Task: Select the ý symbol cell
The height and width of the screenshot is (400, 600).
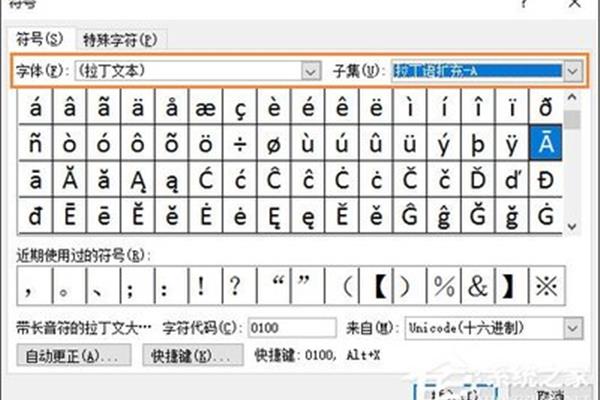Action: (x=444, y=144)
